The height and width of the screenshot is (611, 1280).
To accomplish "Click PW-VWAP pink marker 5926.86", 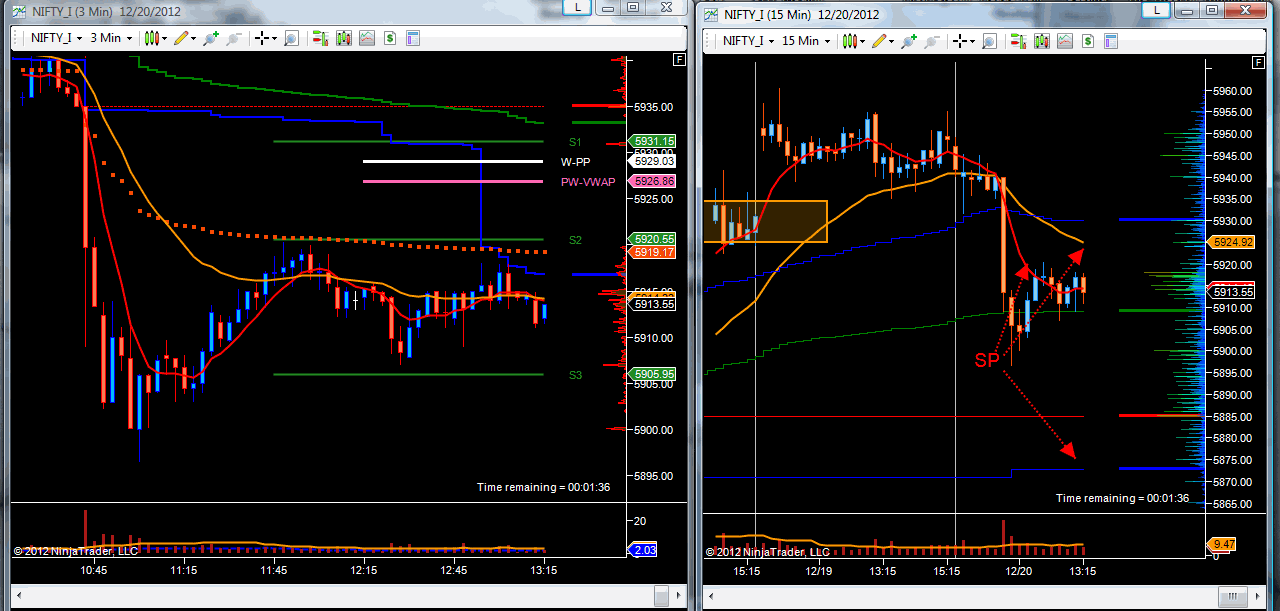I will [x=651, y=181].
